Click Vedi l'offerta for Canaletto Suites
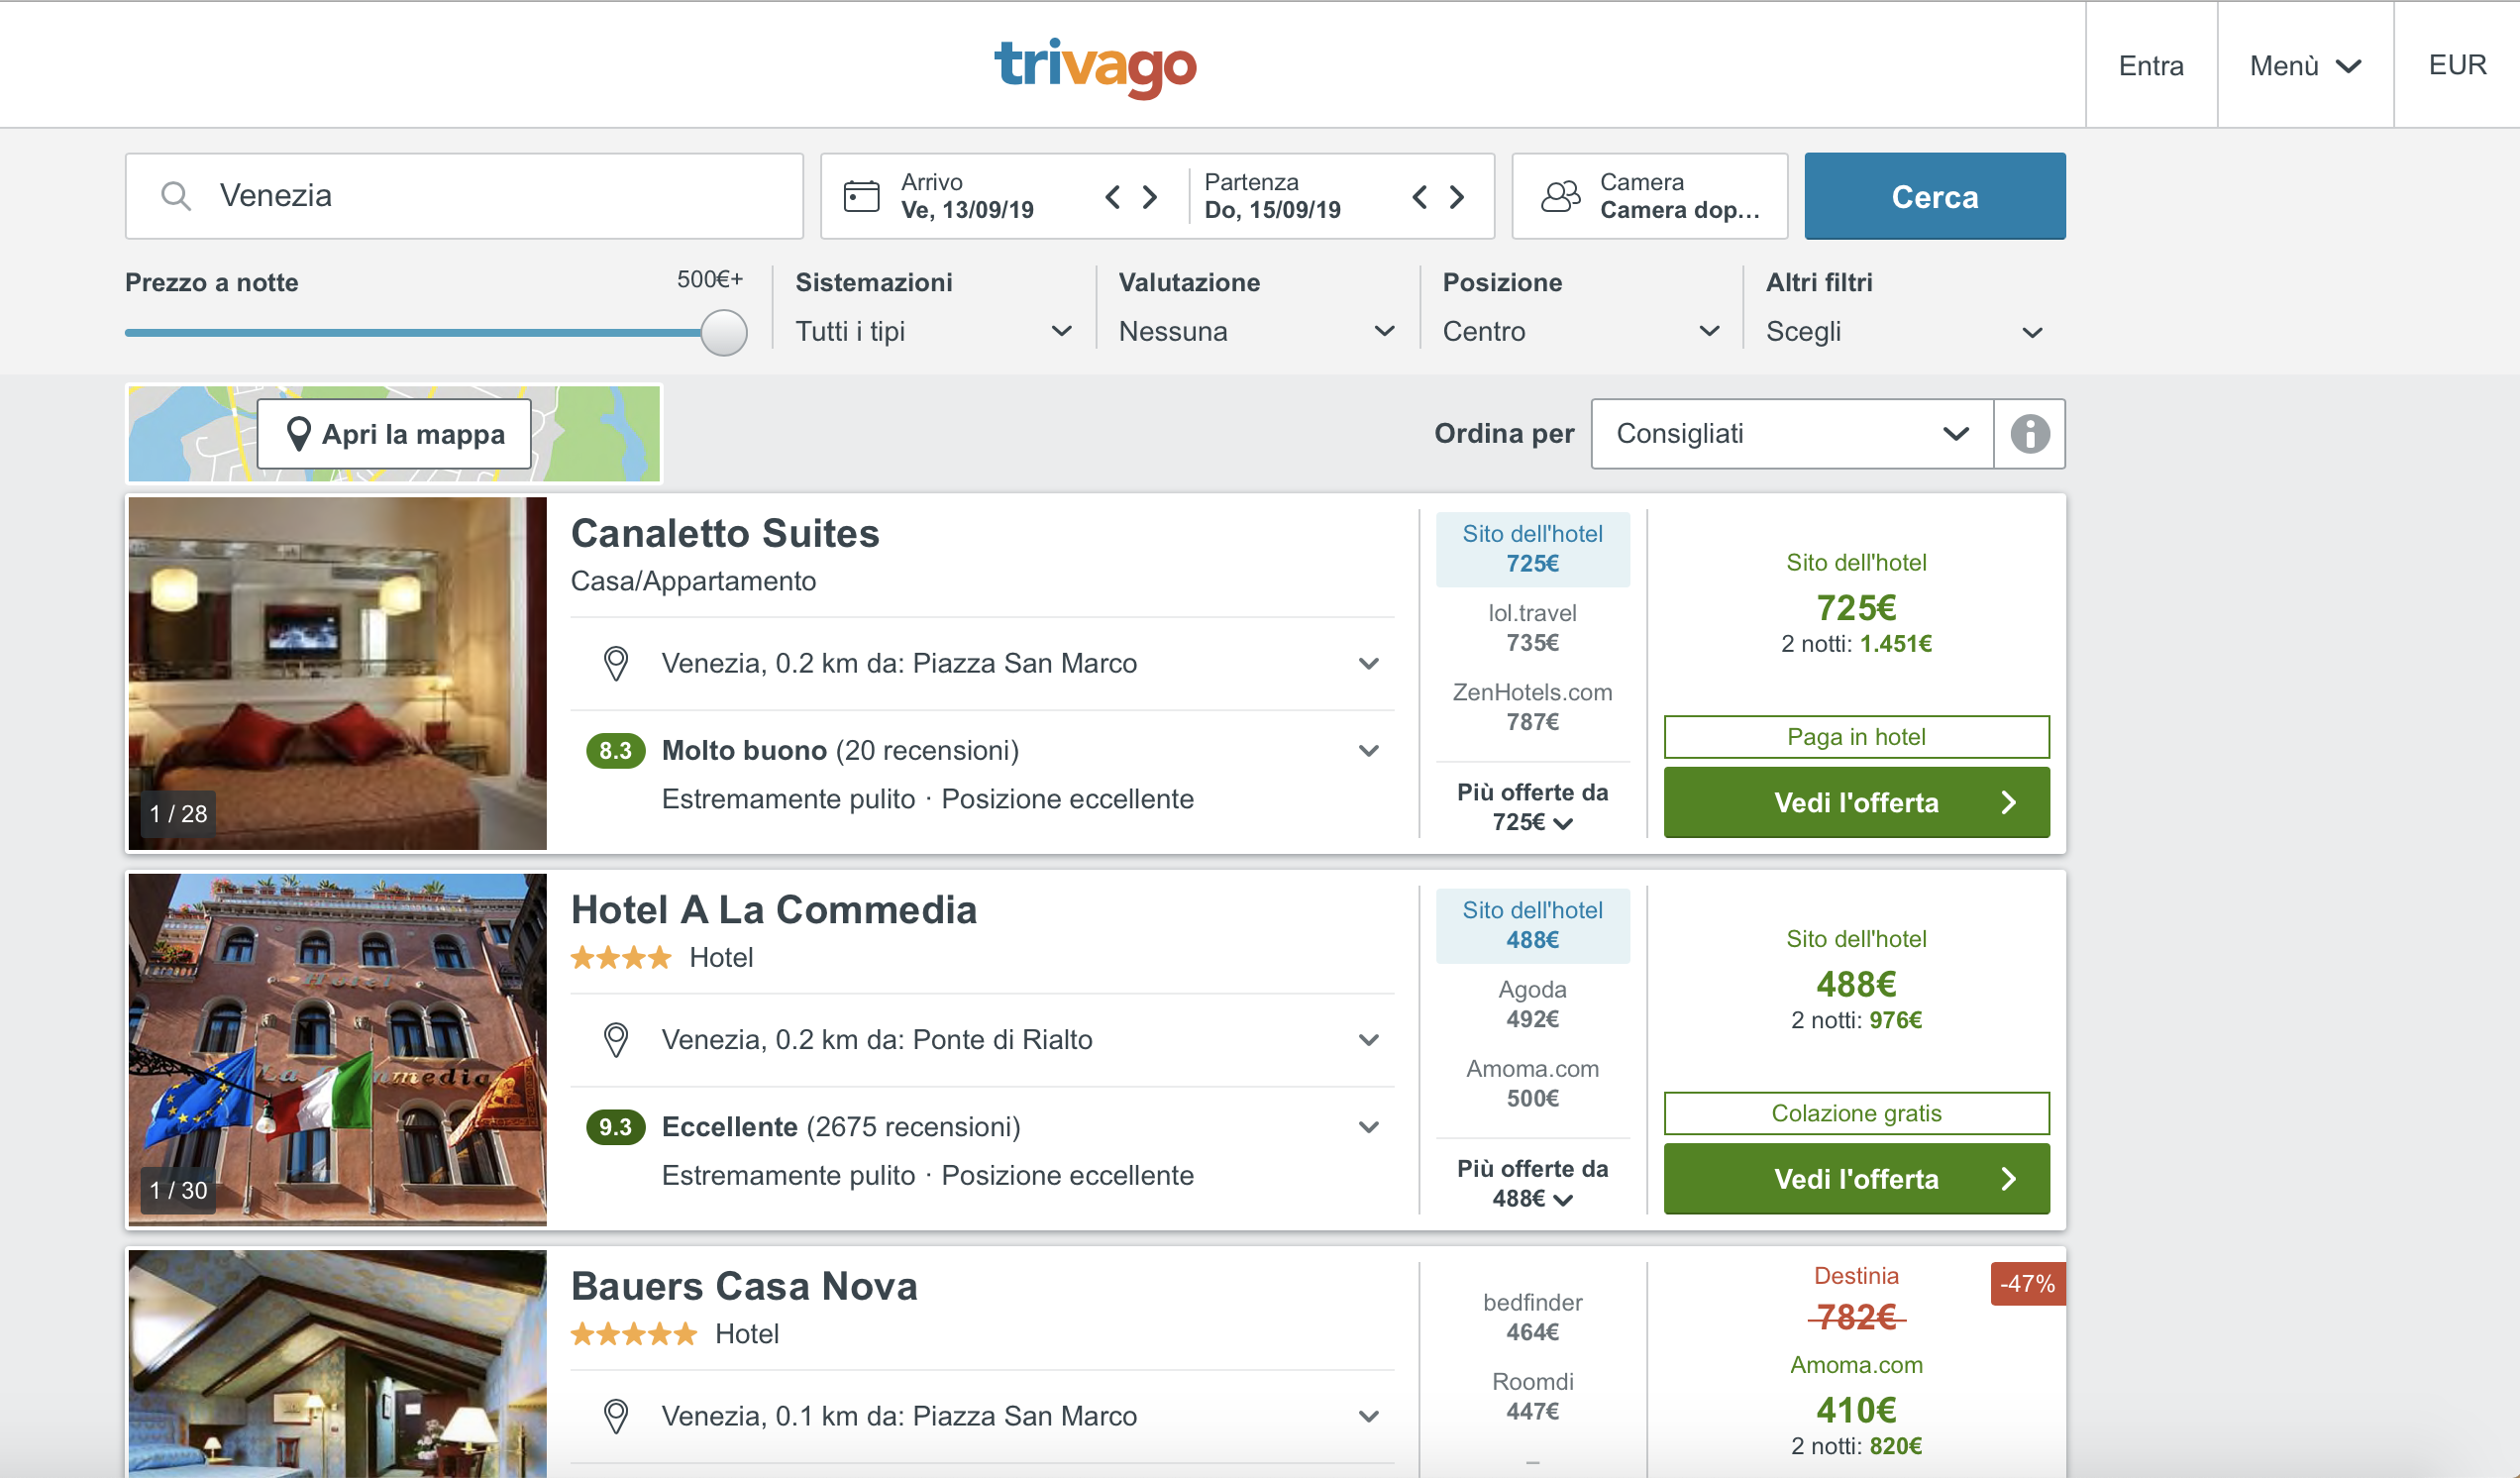2520x1478 pixels. click(x=1856, y=802)
